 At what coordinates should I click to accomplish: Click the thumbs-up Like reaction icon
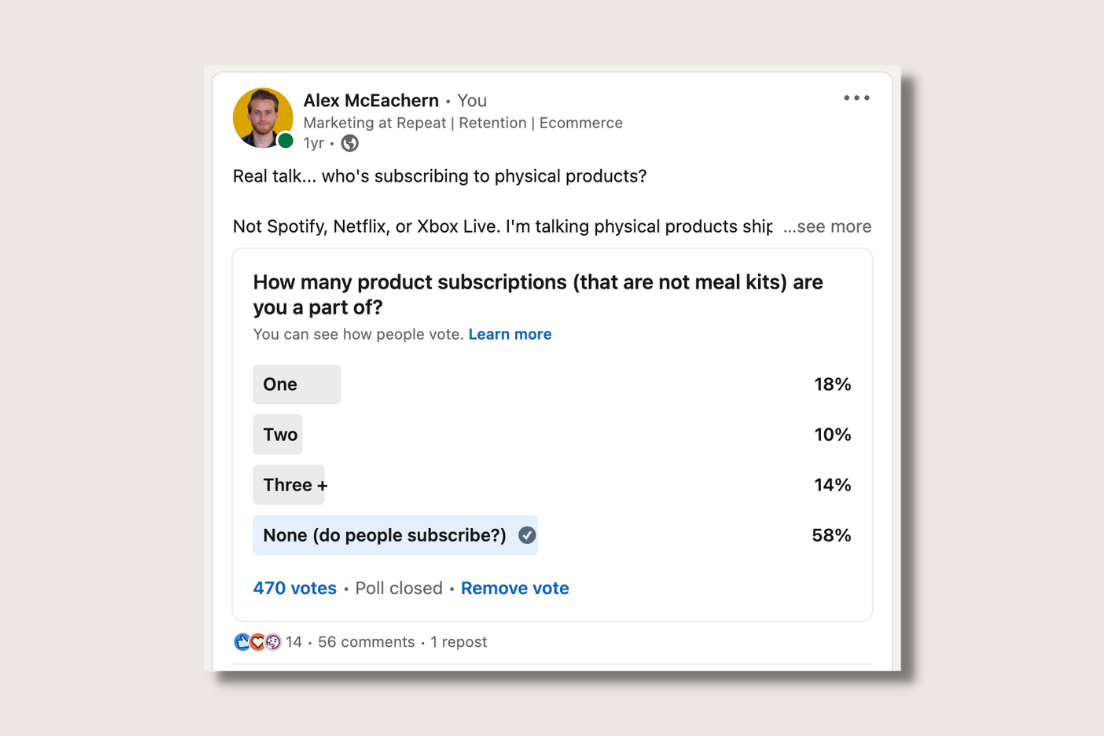pos(242,642)
